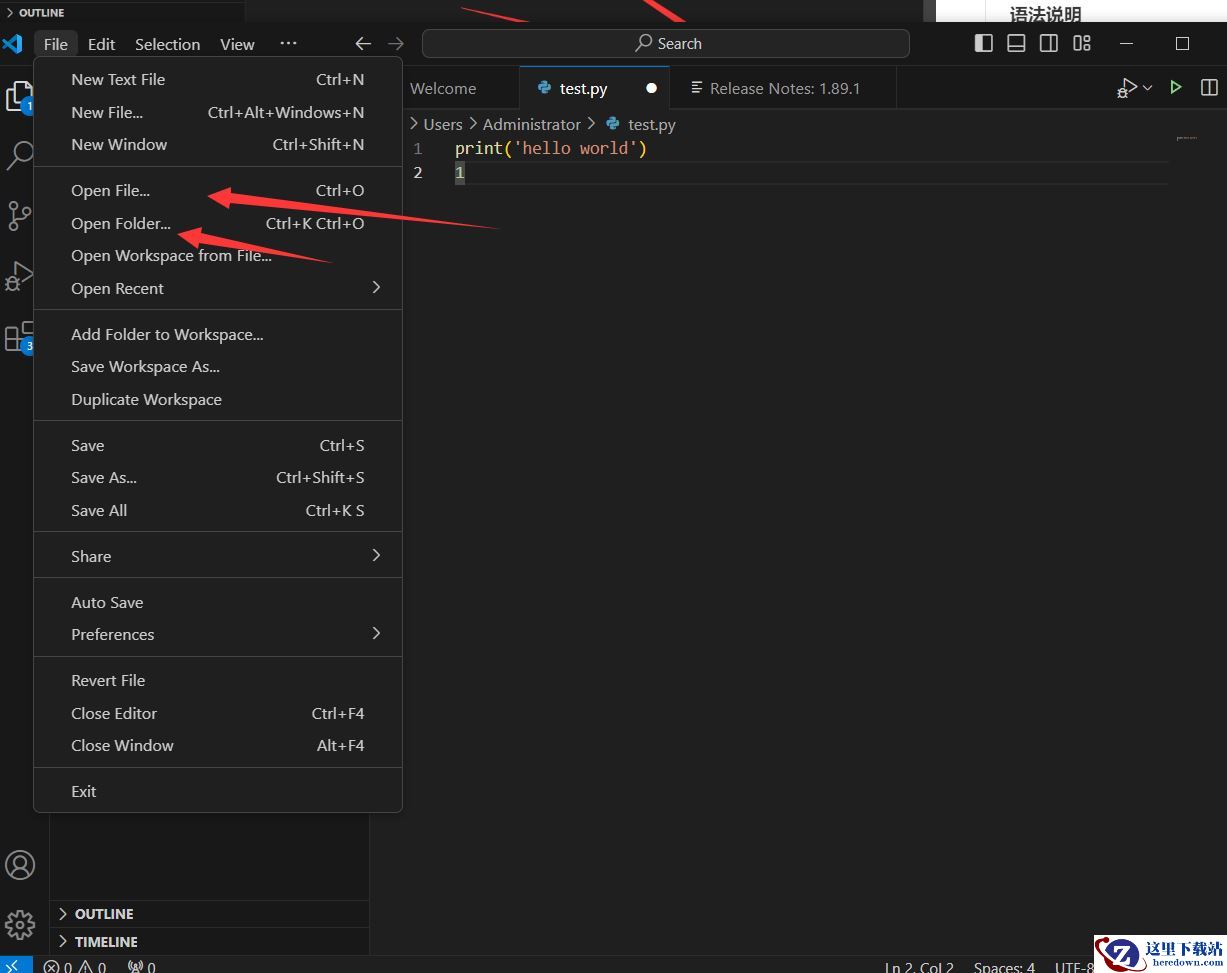
Task: Click line 1 print('hello world') code
Action: coord(551,149)
